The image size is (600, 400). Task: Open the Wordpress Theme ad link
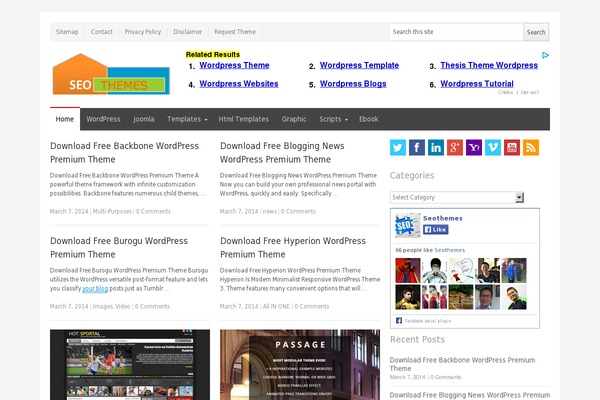(x=234, y=65)
